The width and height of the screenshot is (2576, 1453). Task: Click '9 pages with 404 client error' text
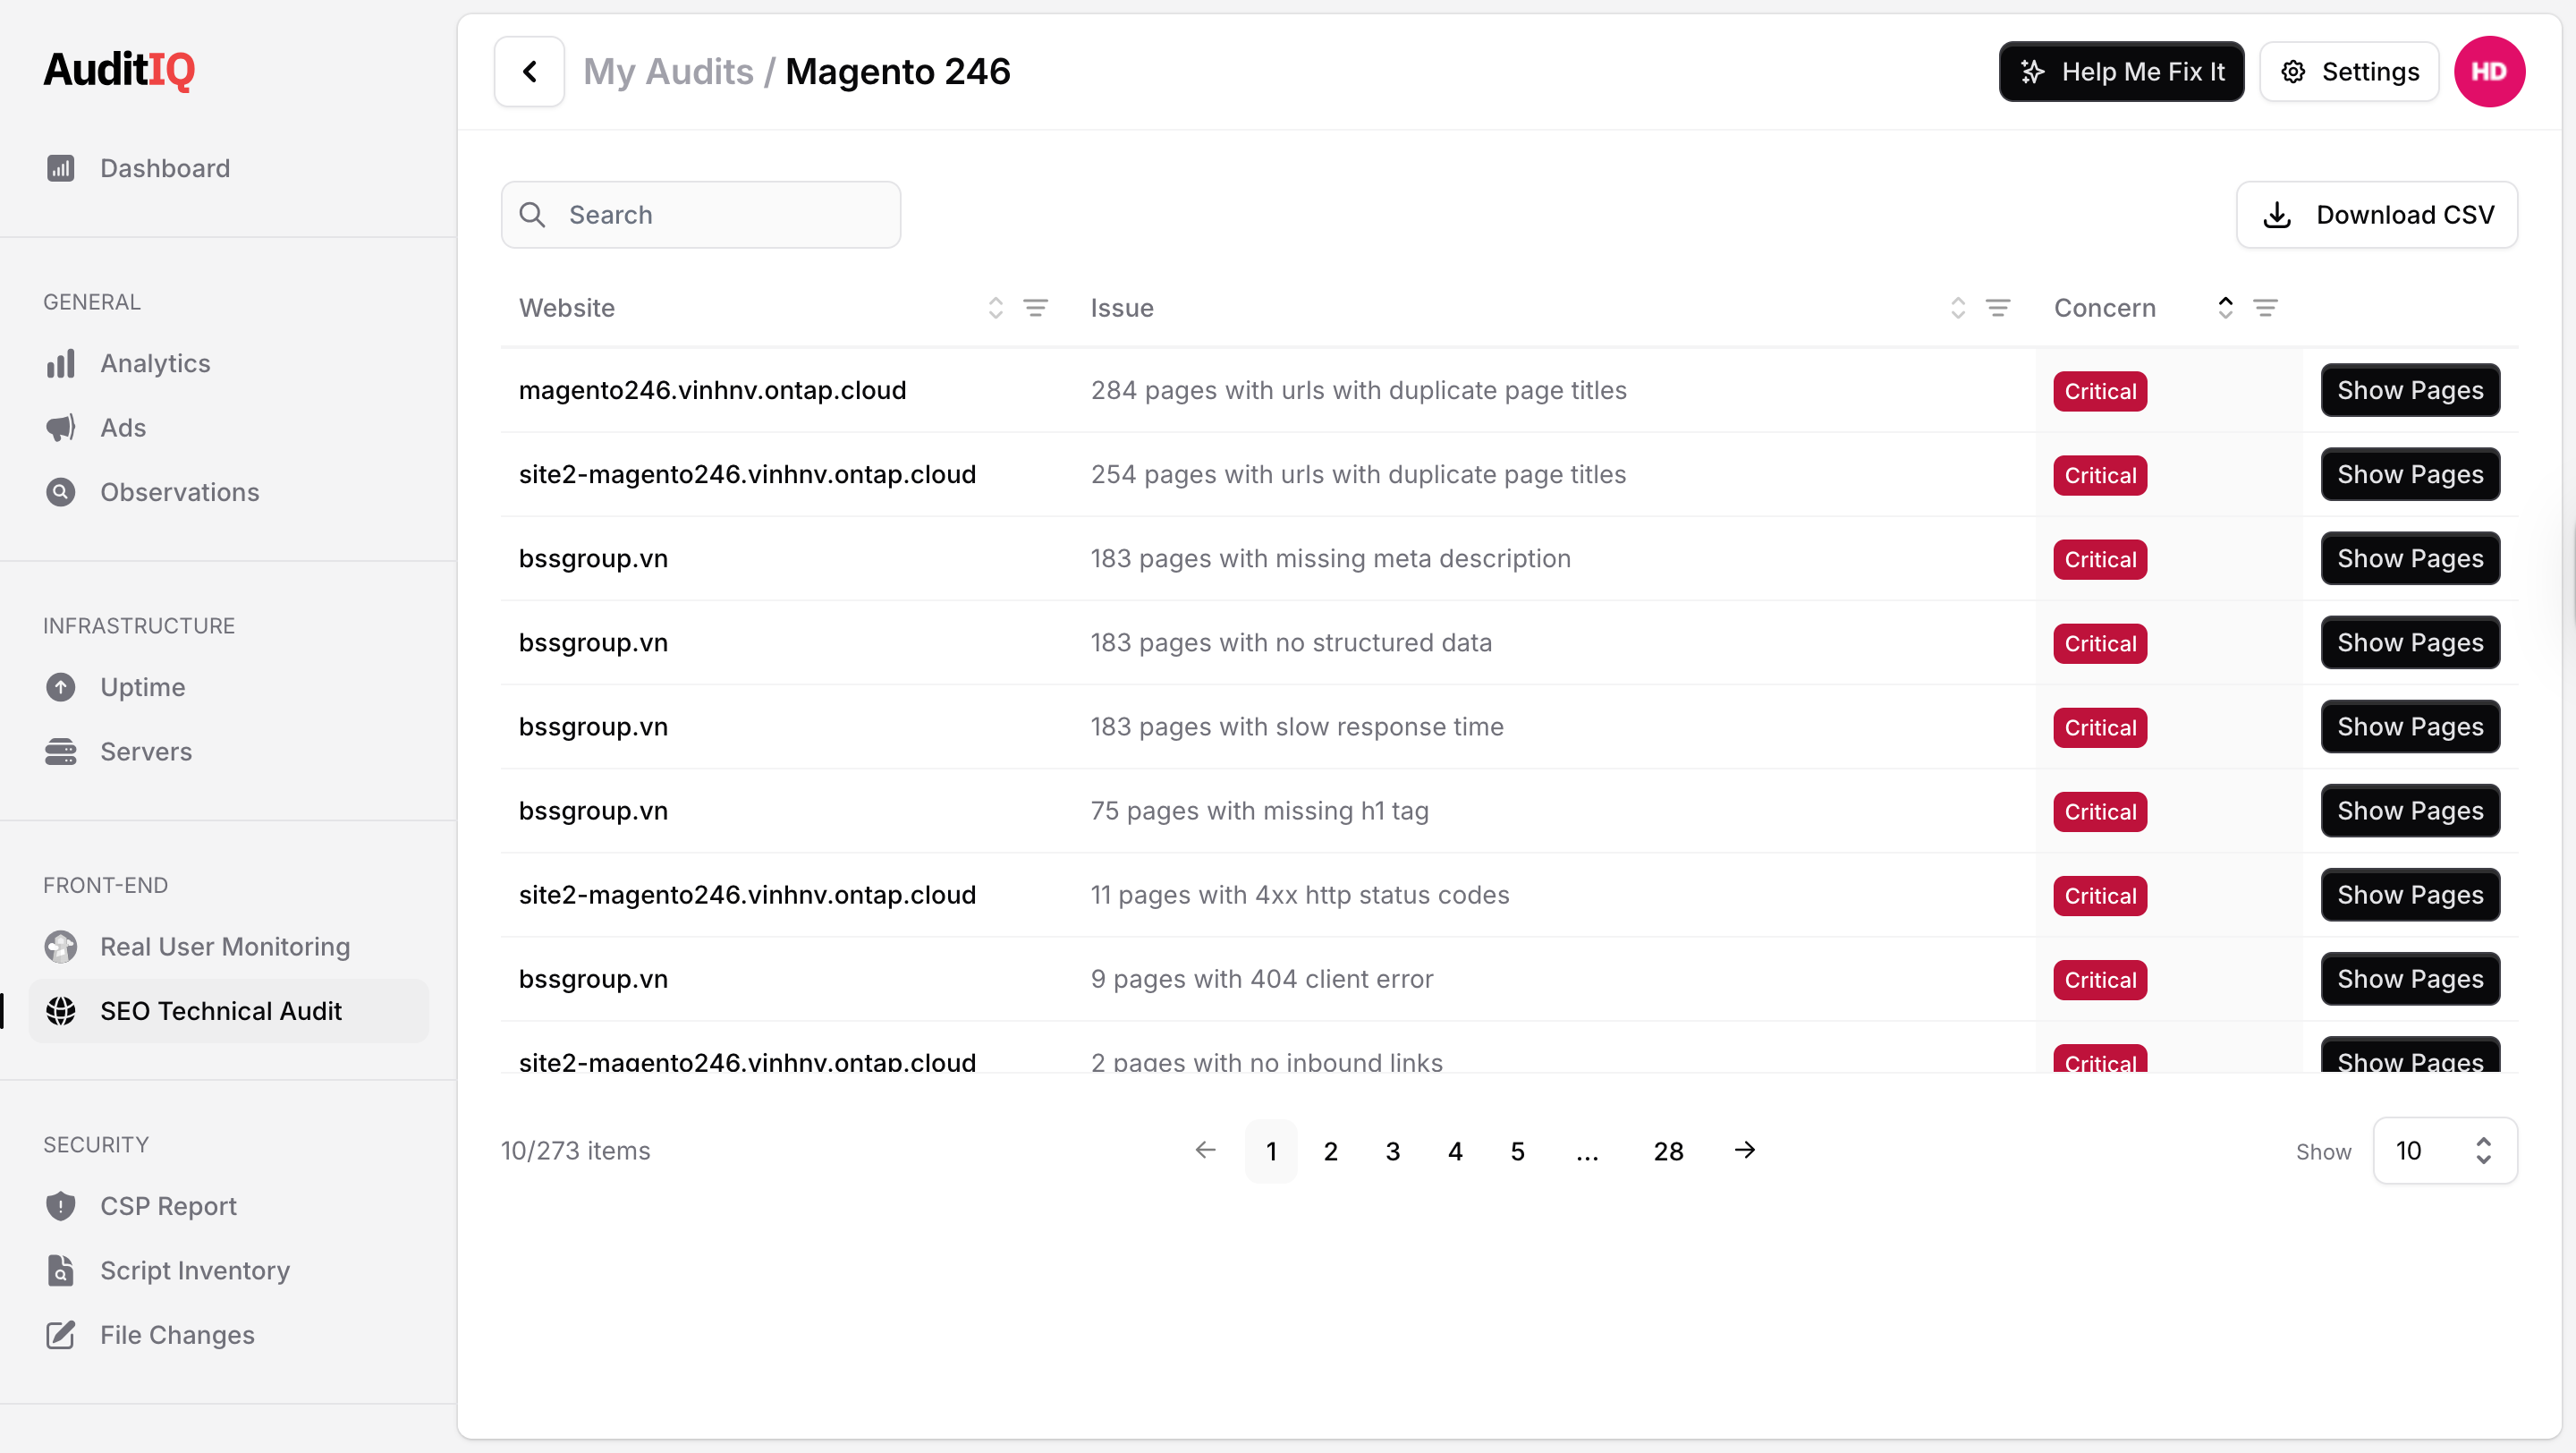coord(1262,979)
